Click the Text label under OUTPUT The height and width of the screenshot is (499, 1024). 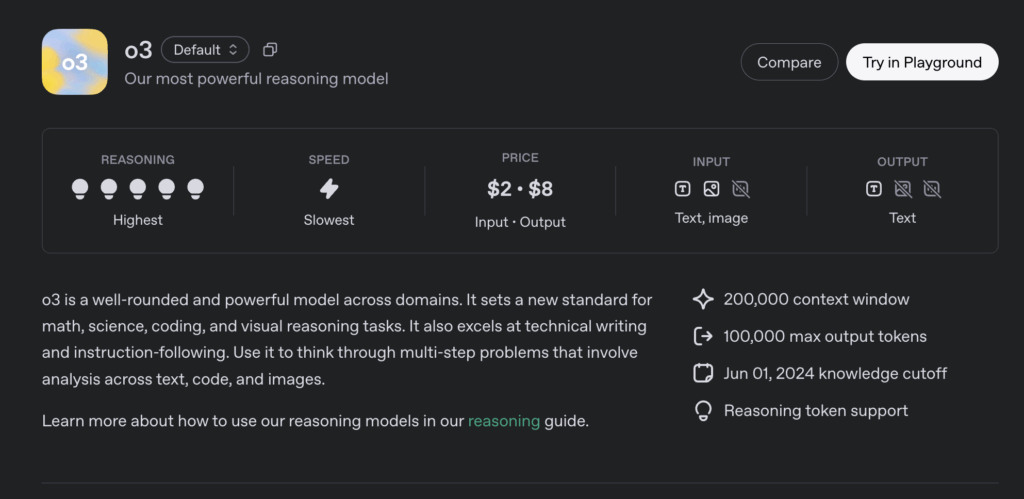(x=903, y=218)
